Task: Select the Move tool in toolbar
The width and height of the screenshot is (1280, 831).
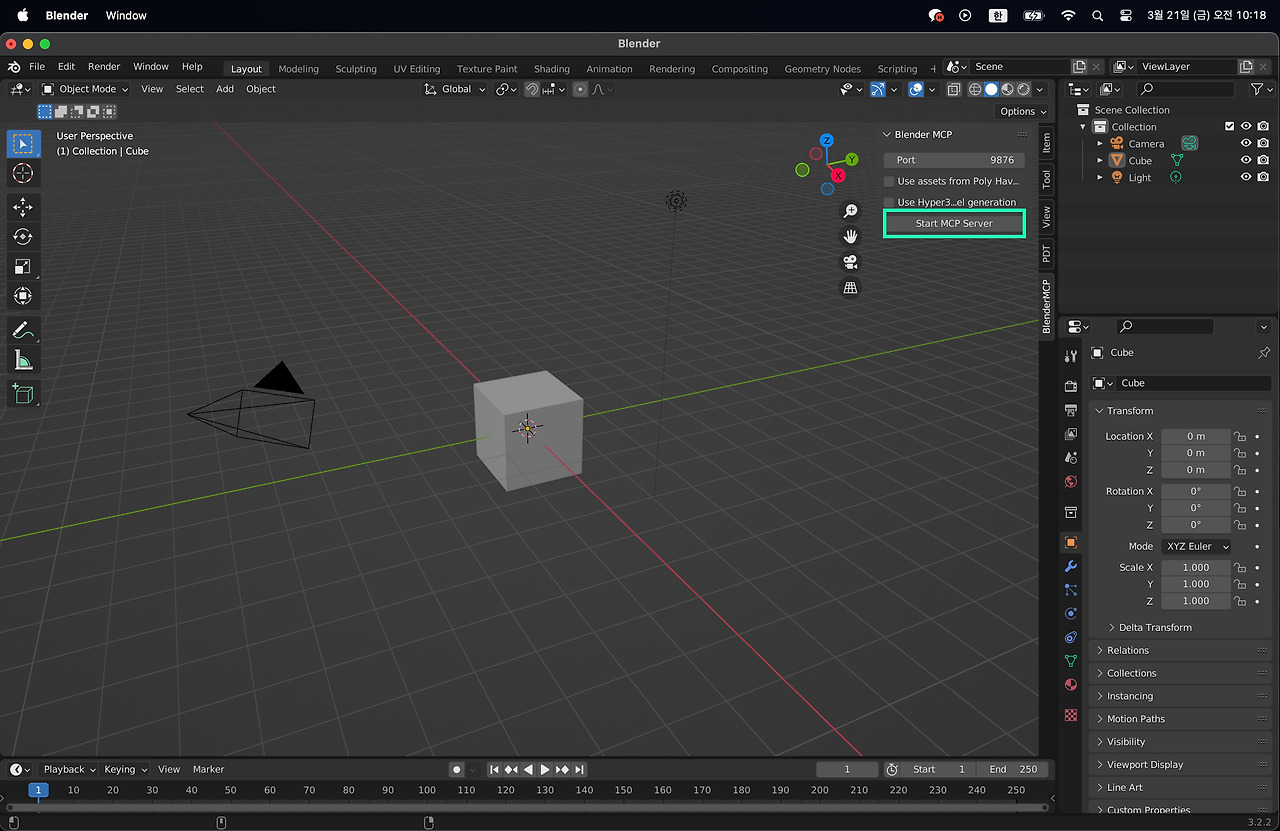Action: [22, 207]
